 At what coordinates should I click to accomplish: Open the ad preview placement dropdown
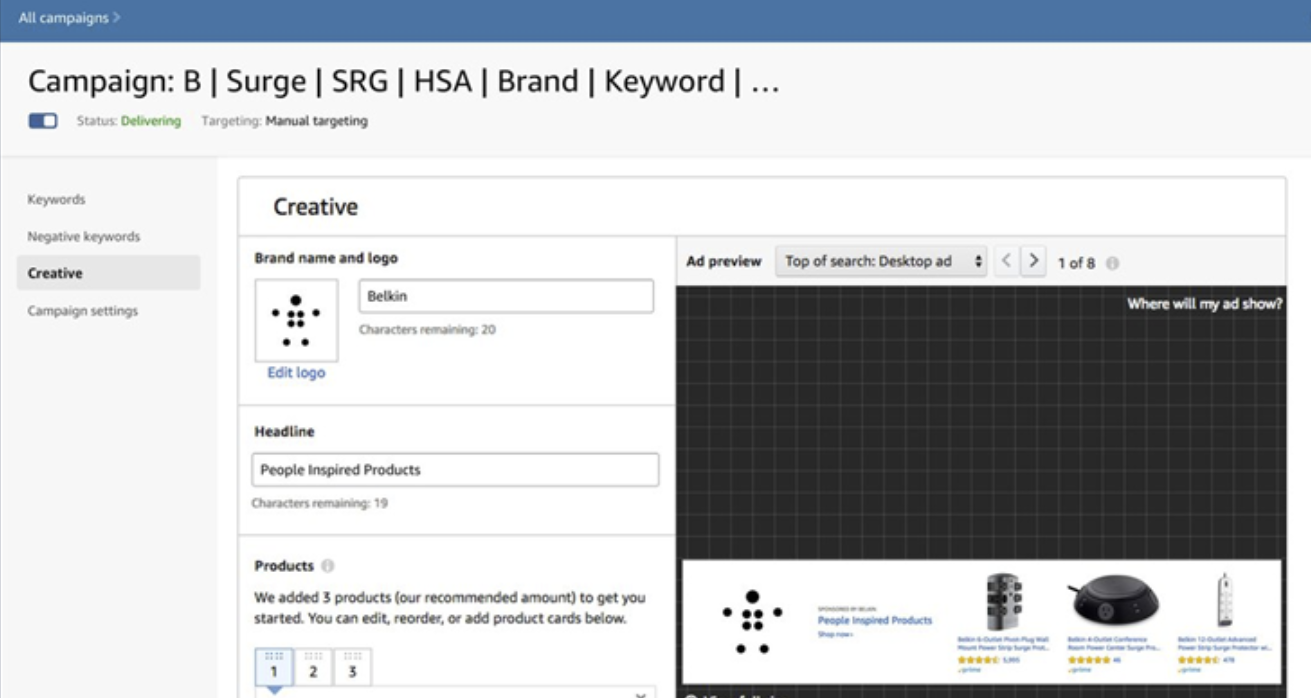(x=880, y=261)
